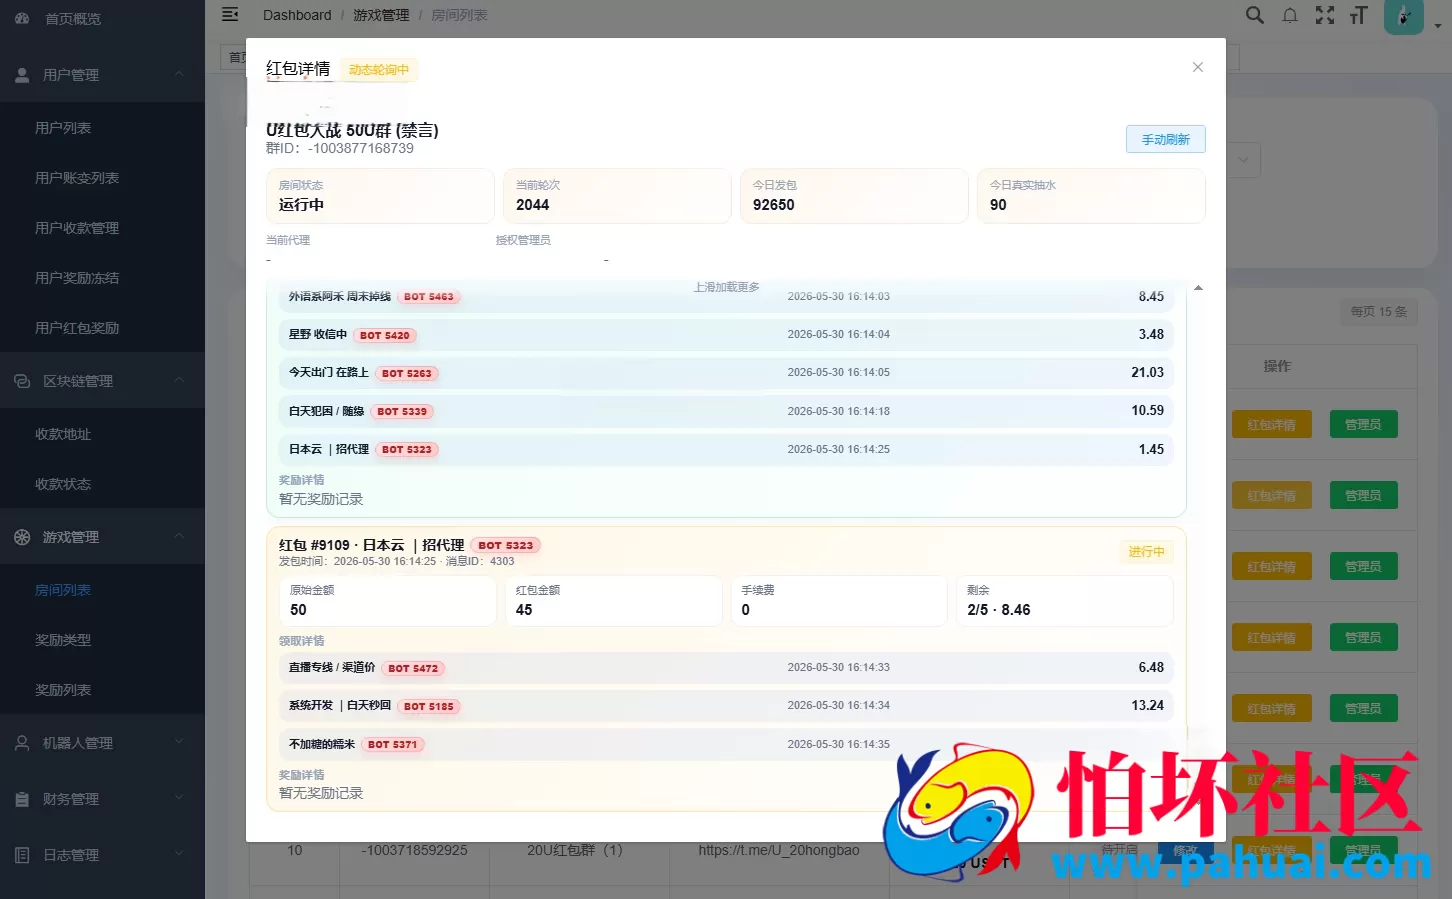The width and height of the screenshot is (1452, 899).
Task: Expand the 日志管理 menu
Action: [x=102, y=855]
